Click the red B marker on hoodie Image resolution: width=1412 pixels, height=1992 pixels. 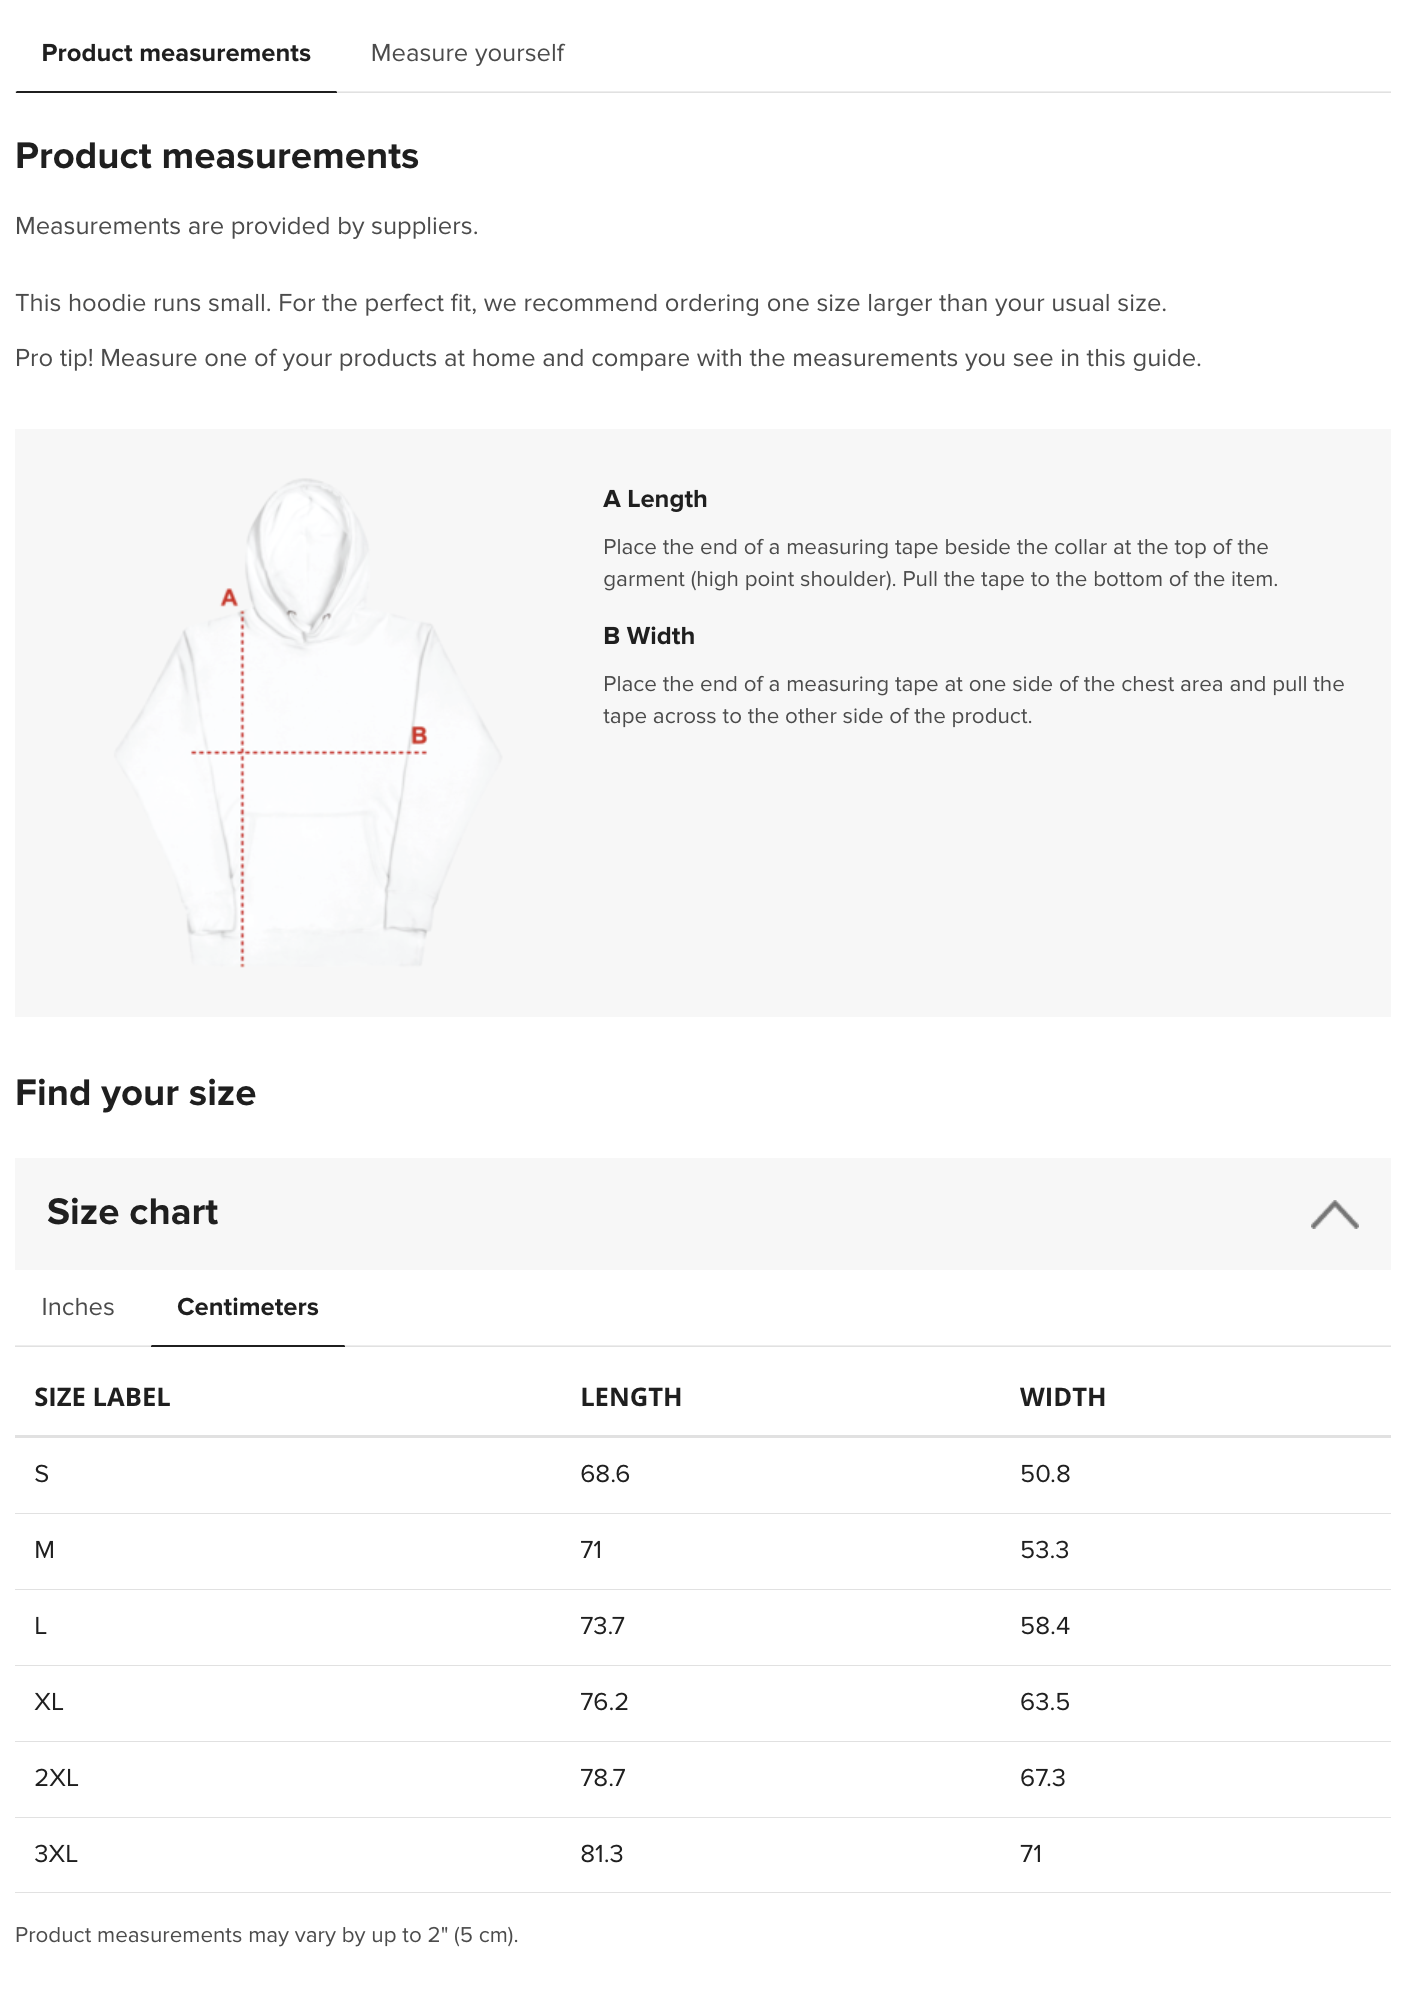419,735
